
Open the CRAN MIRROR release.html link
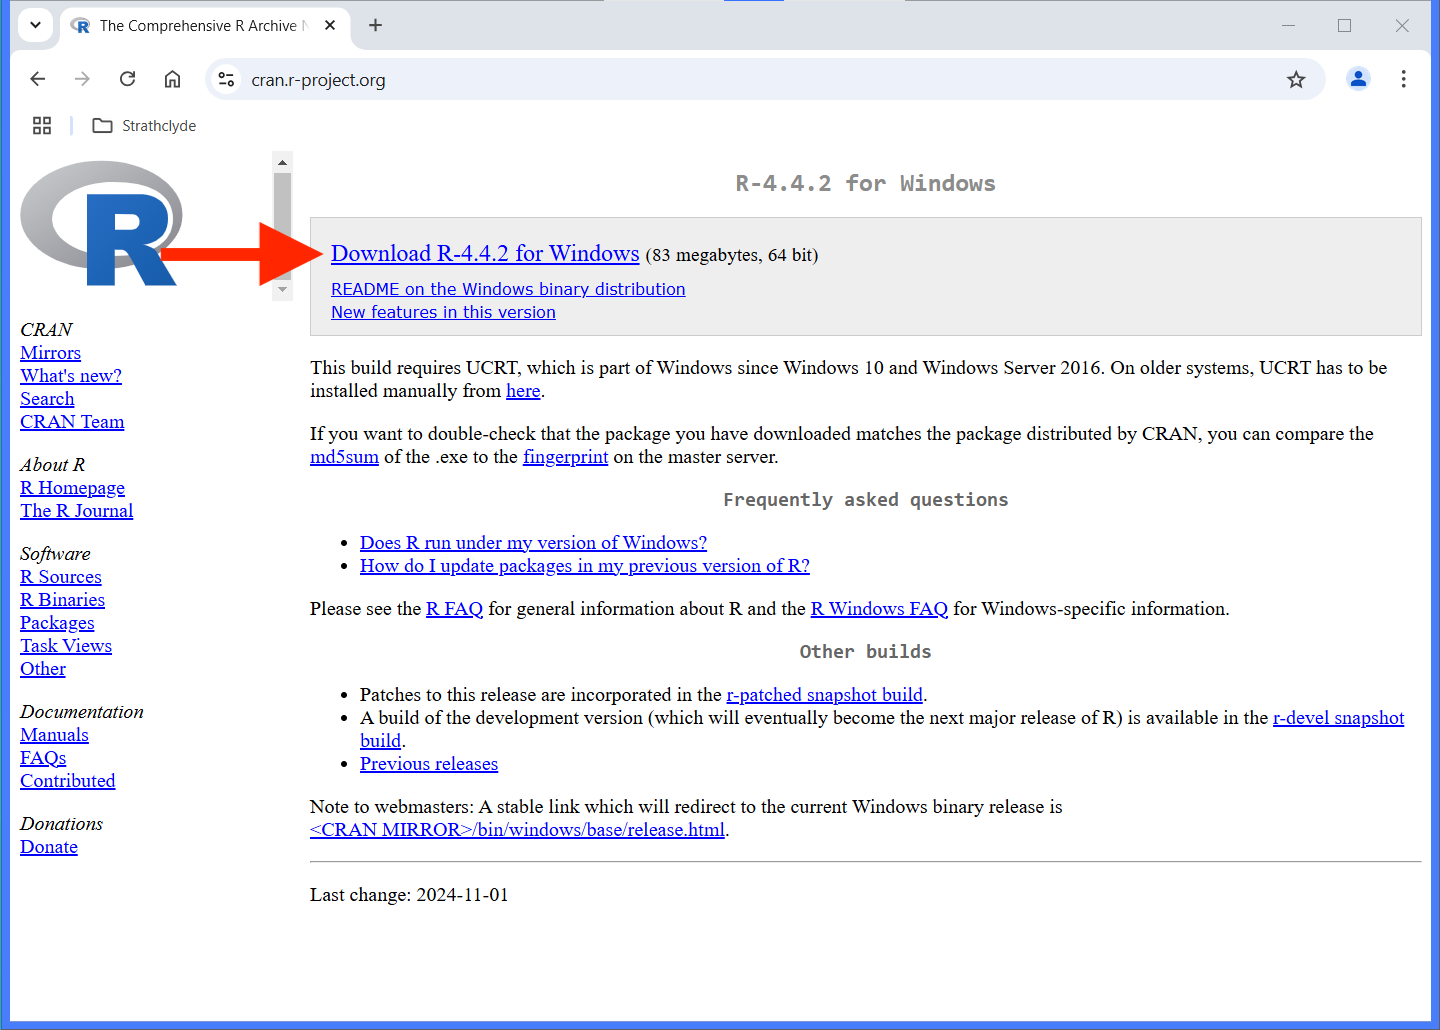(x=517, y=830)
